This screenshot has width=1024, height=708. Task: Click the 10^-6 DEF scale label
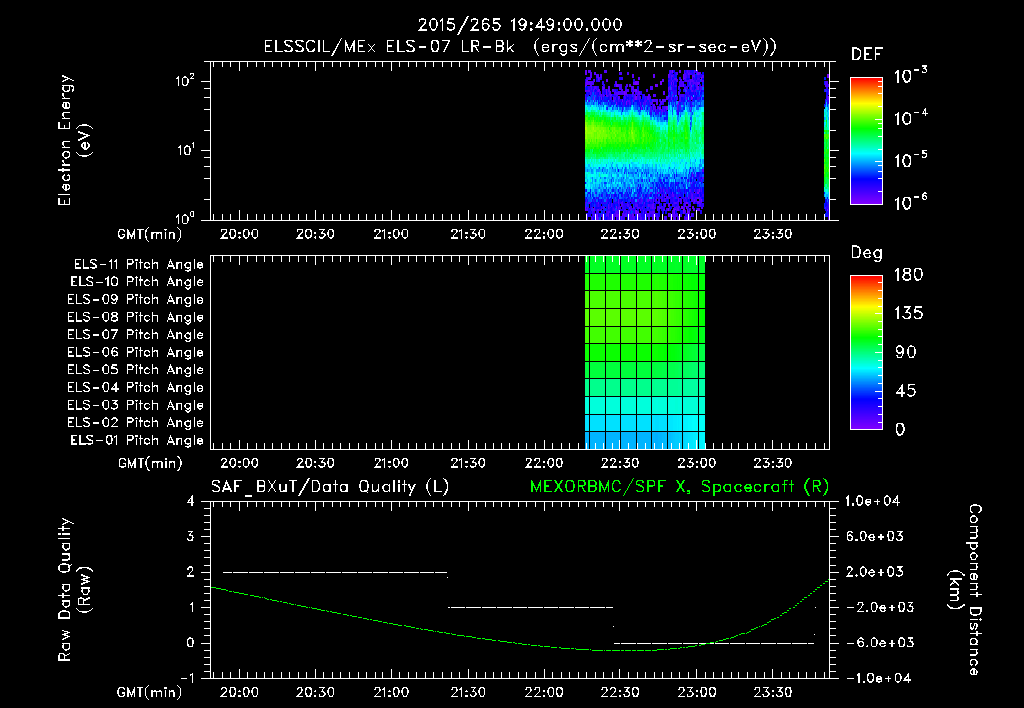[x=911, y=202]
